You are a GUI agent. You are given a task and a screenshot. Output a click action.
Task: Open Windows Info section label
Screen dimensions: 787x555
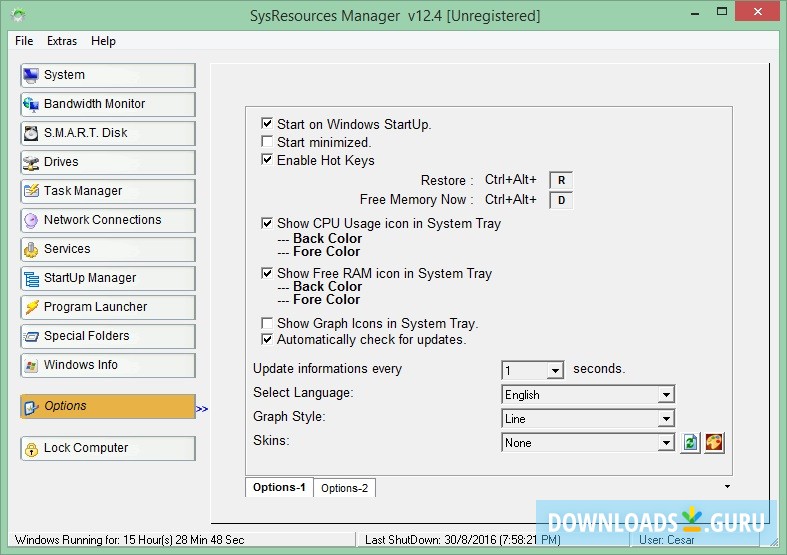tap(81, 365)
